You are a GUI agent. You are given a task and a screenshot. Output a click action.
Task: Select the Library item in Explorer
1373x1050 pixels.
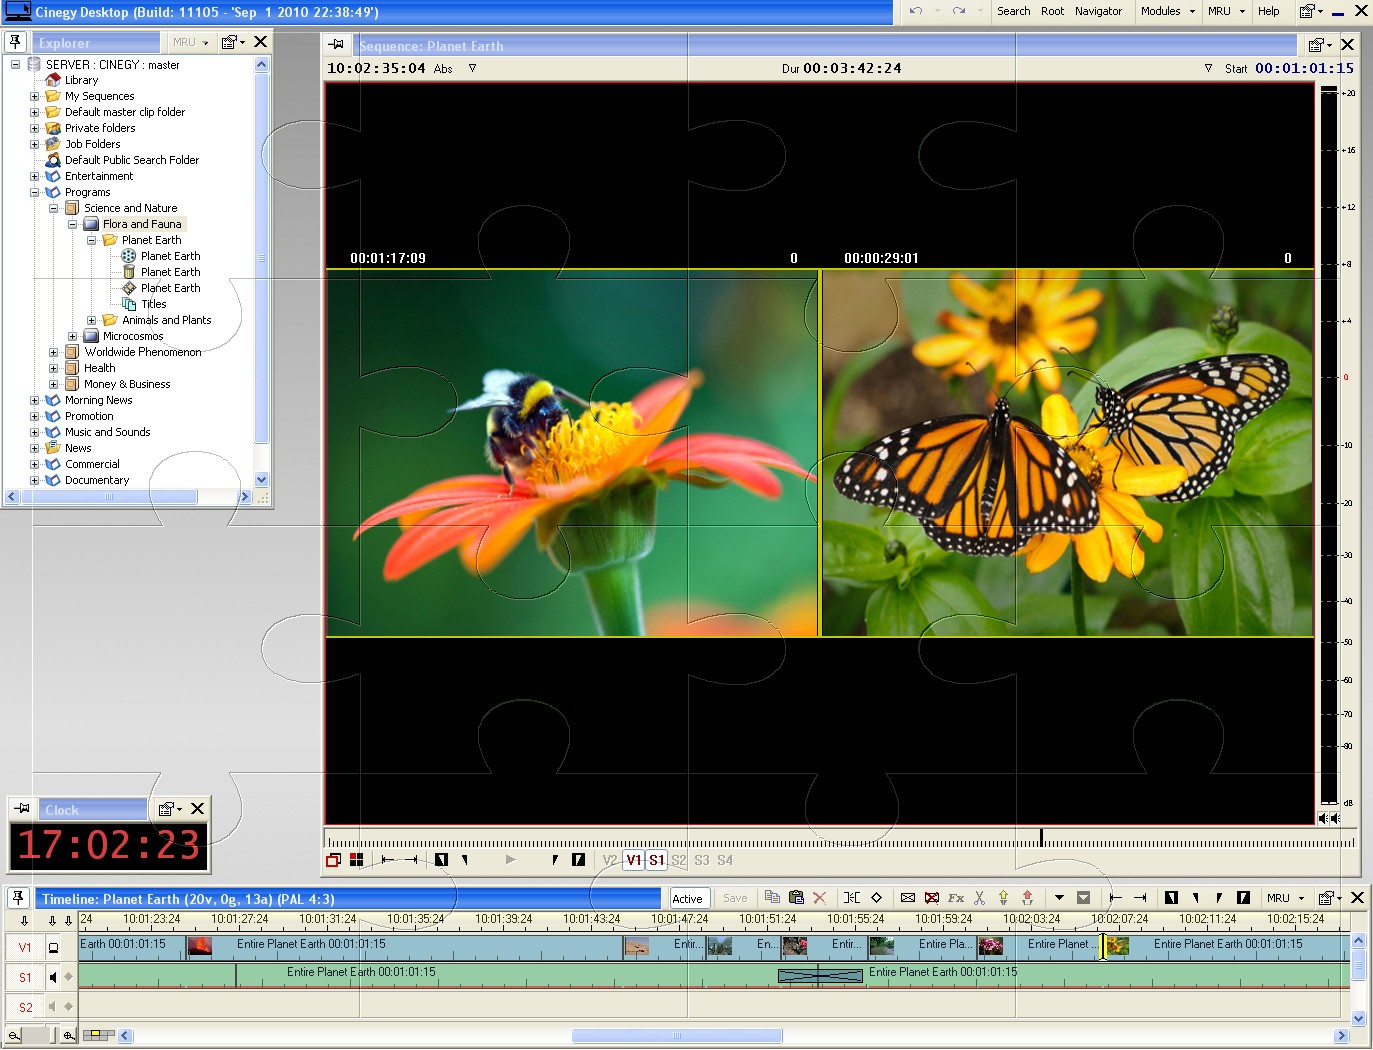point(81,80)
